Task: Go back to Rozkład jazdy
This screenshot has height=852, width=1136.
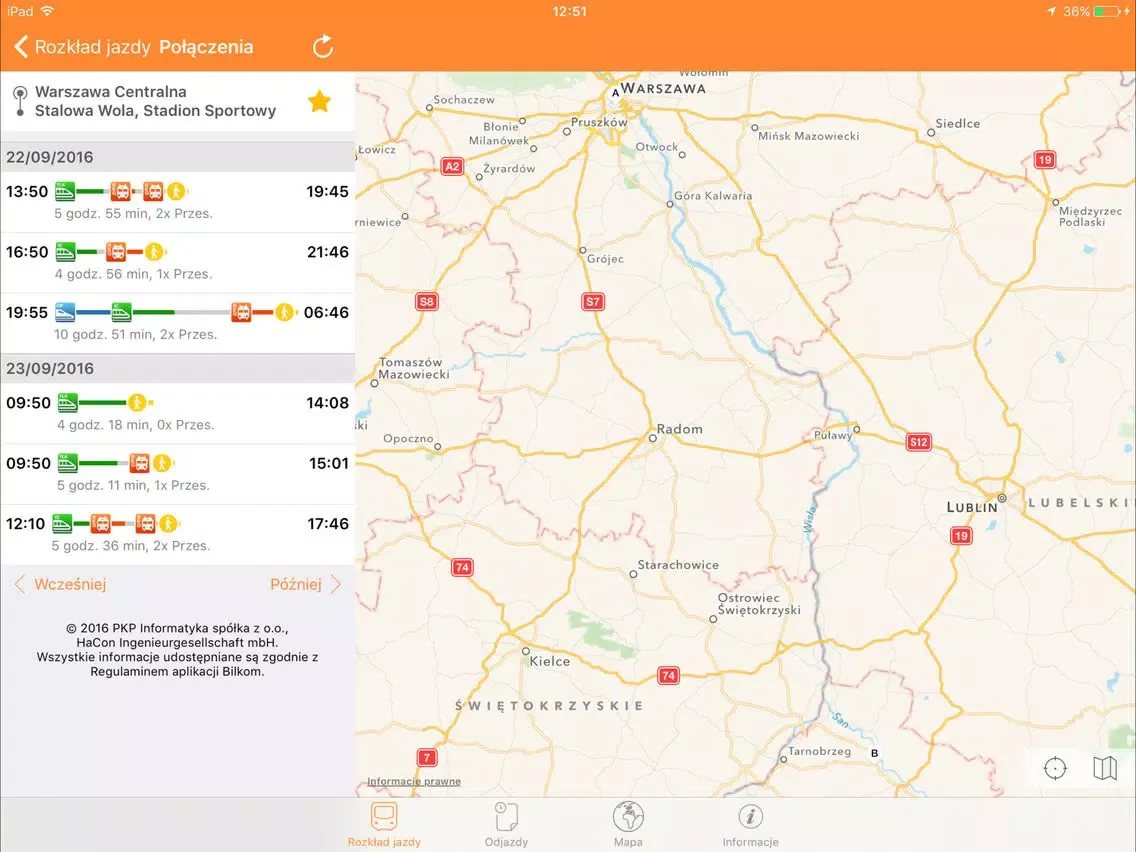Action: coord(82,47)
